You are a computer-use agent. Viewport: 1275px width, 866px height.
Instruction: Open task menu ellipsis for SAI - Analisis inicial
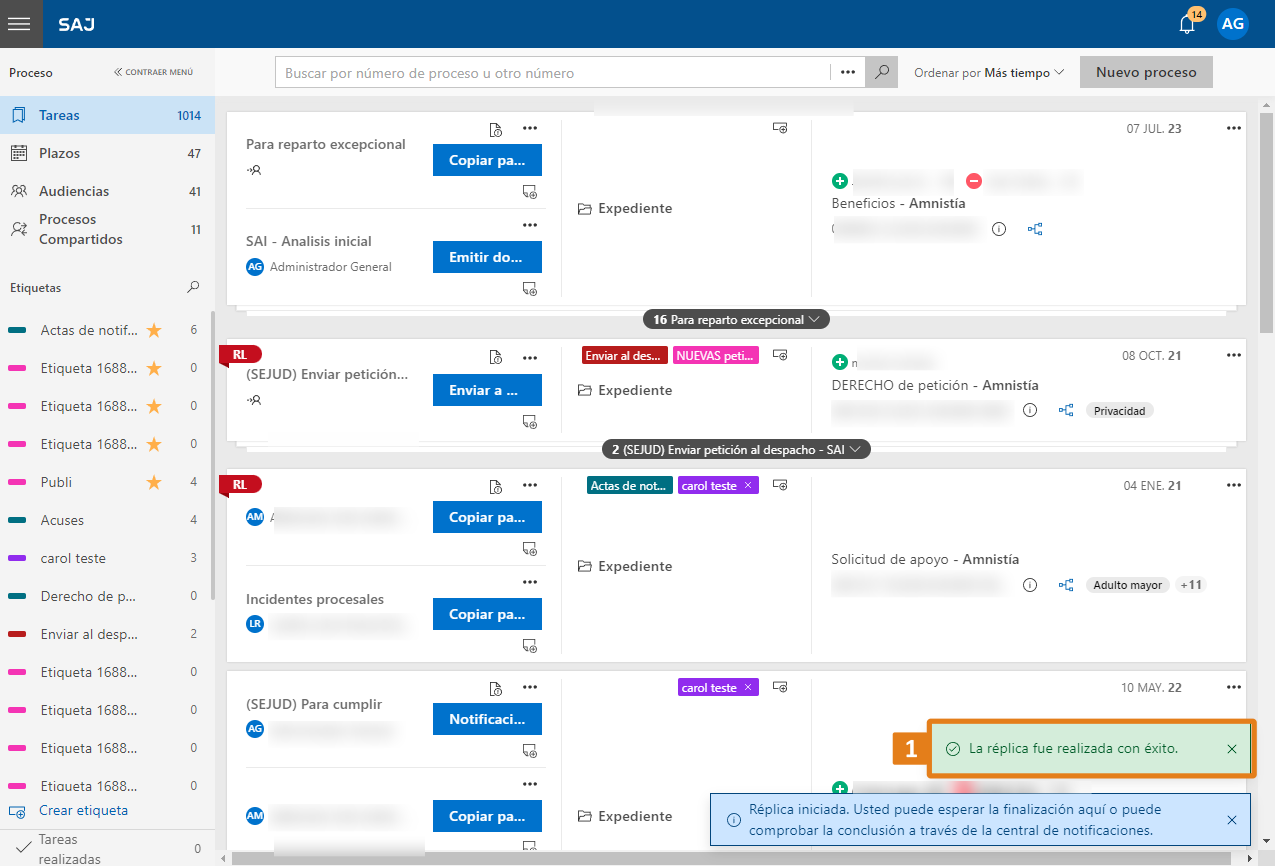click(530, 225)
